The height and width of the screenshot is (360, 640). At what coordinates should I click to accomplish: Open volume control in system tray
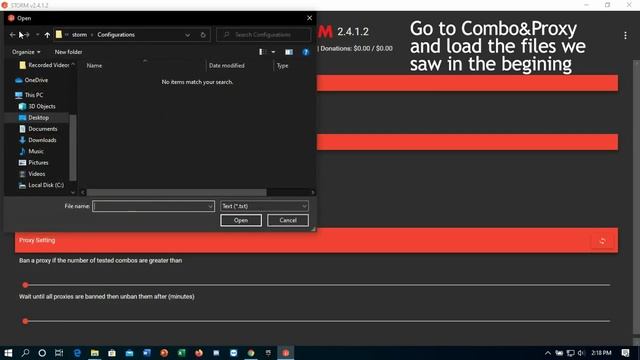[581, 353]
